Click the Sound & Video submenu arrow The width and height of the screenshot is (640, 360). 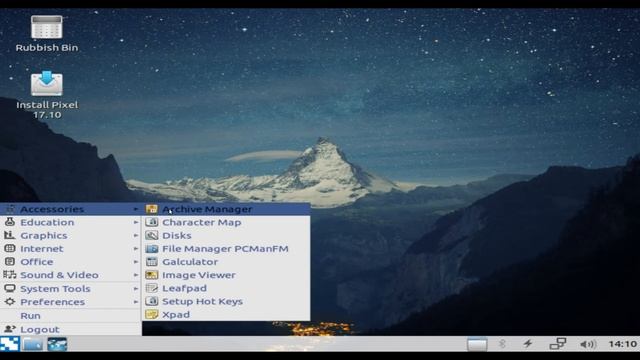tap(136, 275)
